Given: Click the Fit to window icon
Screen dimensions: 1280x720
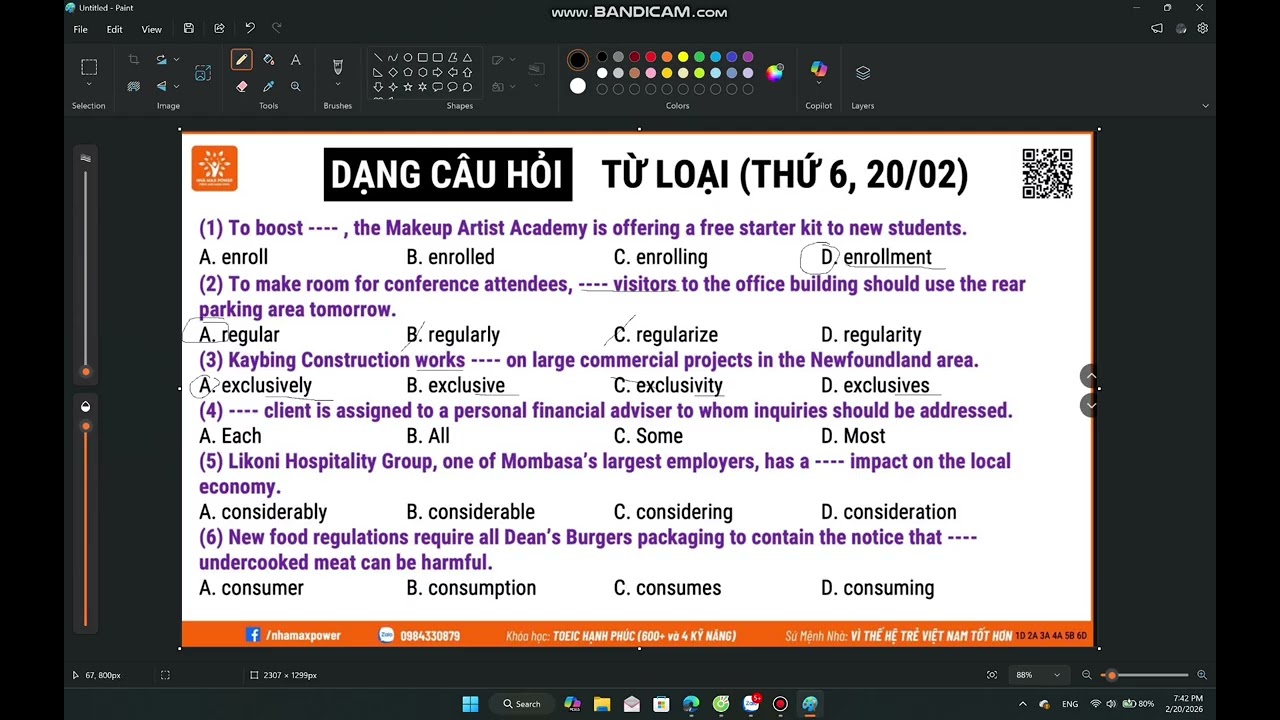Looking at the screenshot, I should tap(992, 675).
